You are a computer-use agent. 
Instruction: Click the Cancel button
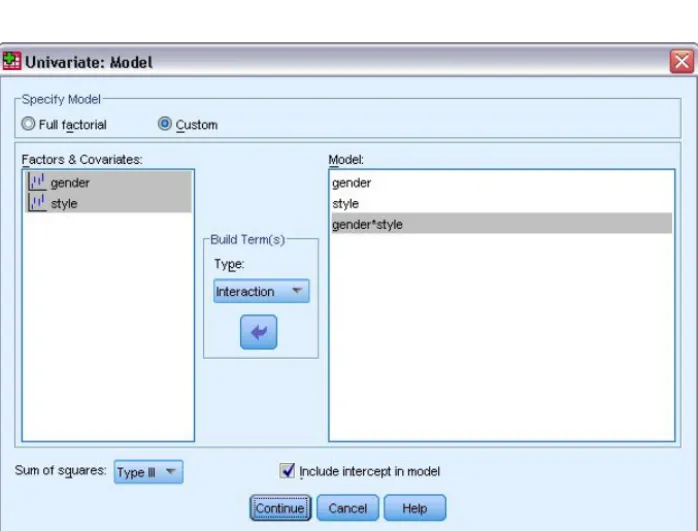pyautogui.click(x=348, y=508)
